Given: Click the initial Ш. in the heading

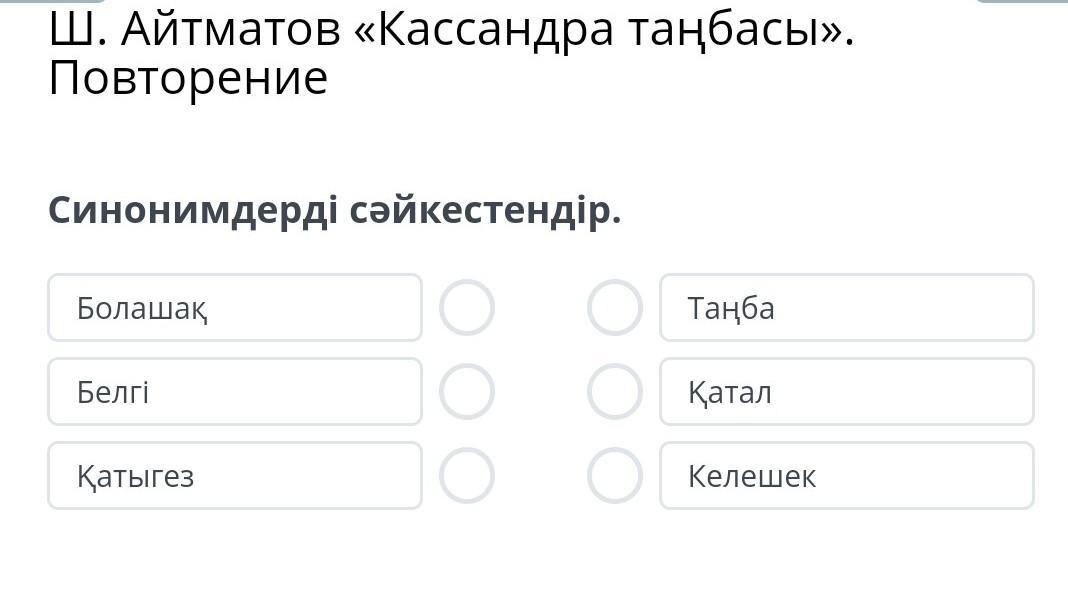Looking at the screenshot, I should [x=77, y=31].
